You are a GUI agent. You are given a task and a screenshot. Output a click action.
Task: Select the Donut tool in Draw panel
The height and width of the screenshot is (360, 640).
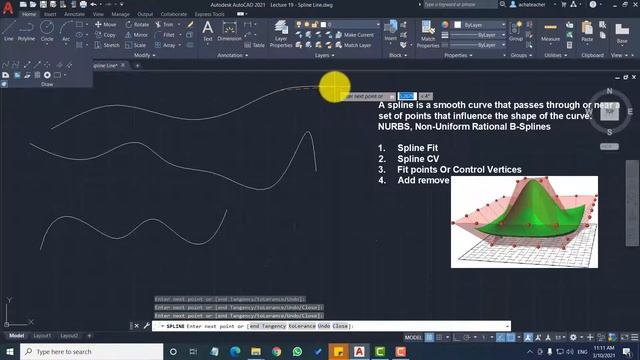click(47, 75)
